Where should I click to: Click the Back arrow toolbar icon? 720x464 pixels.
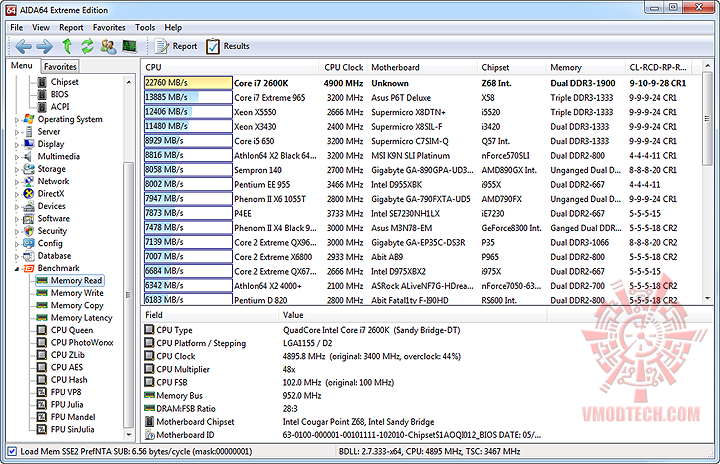point(23,46)
